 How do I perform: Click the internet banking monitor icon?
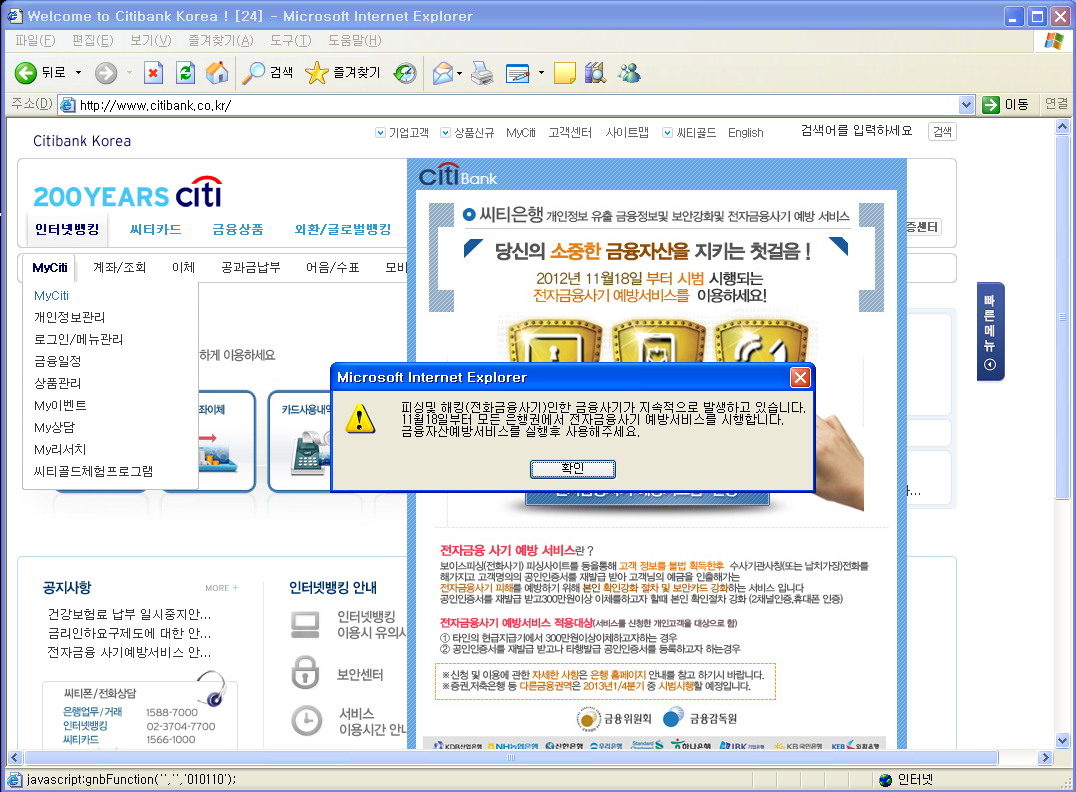click(x=305, y=625)
